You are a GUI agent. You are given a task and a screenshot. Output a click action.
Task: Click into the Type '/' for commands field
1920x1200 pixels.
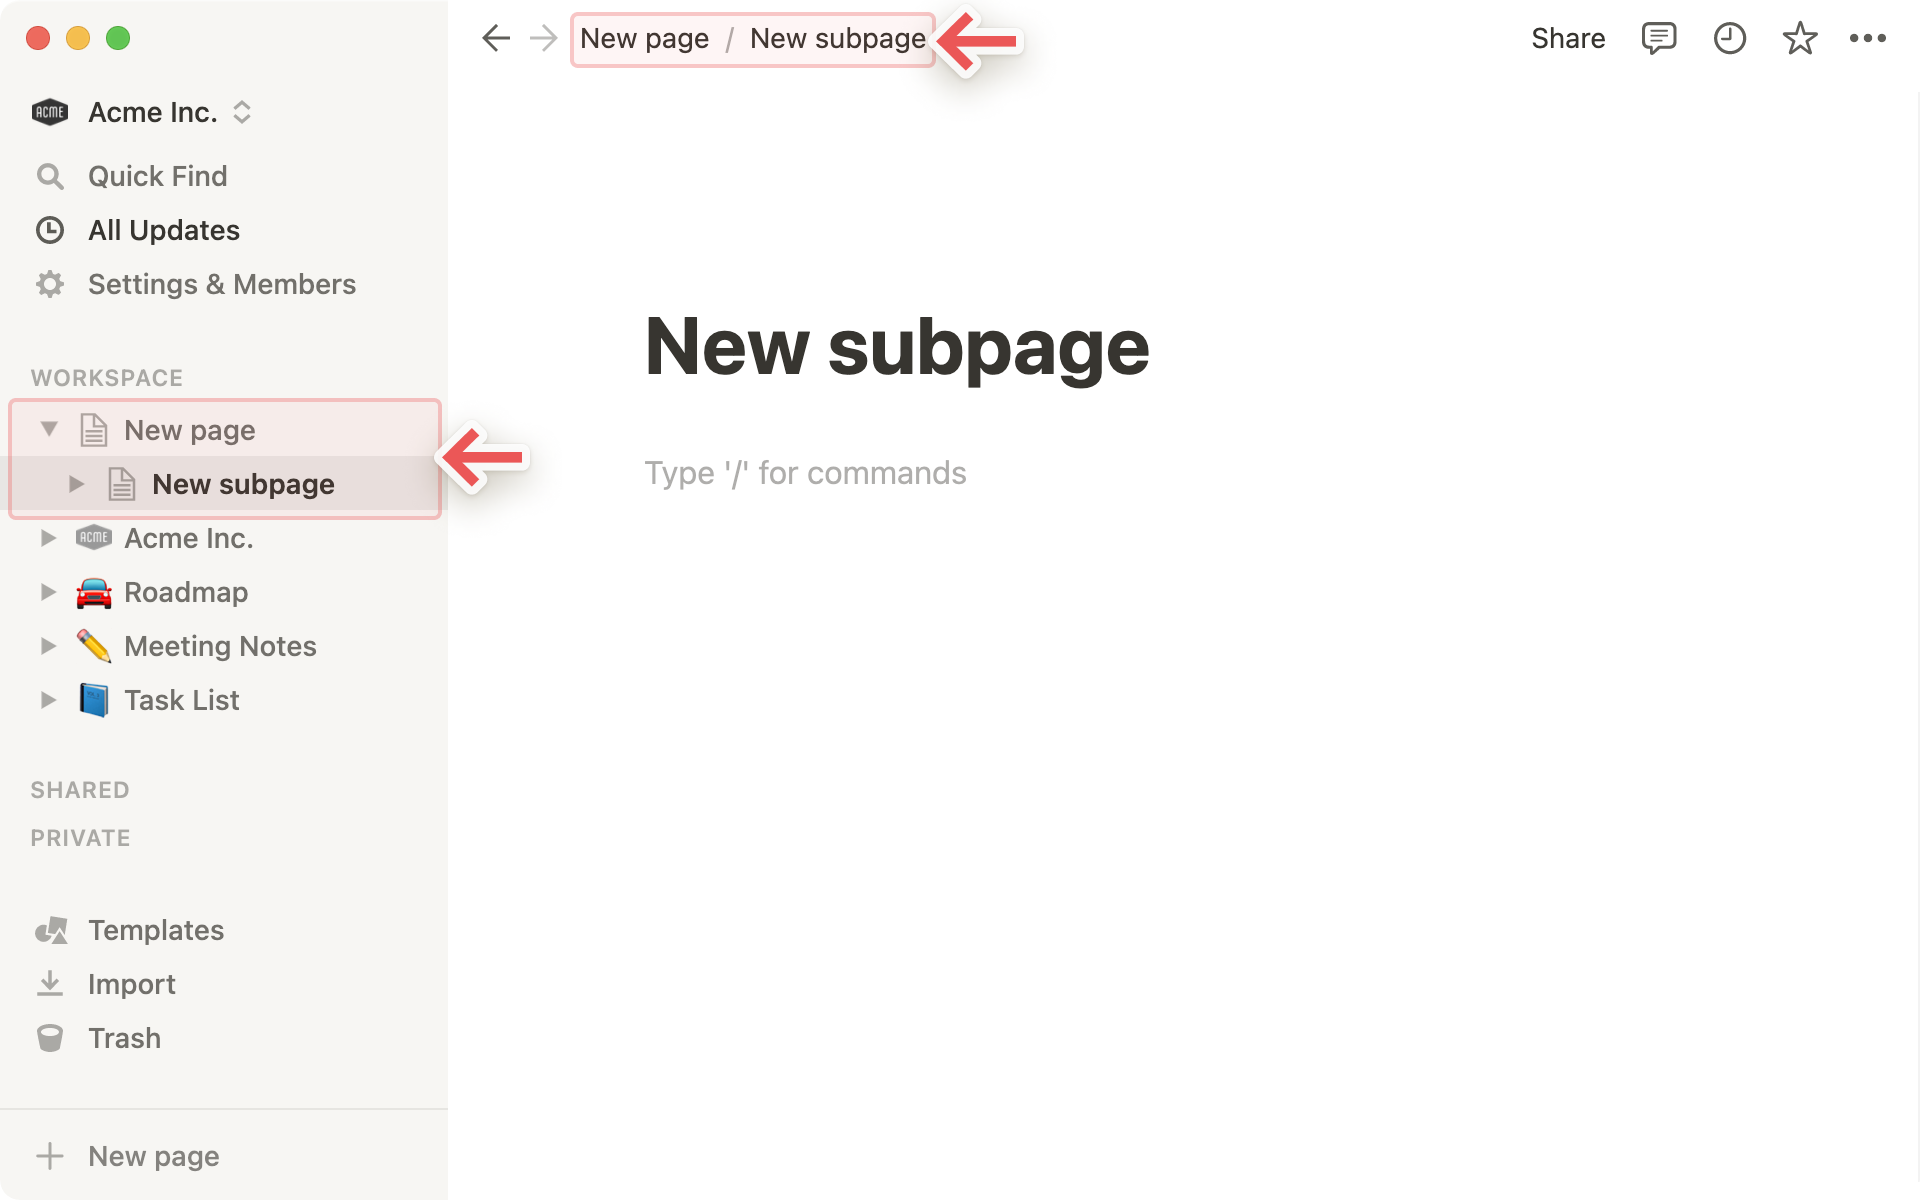[x=805, y=473]
